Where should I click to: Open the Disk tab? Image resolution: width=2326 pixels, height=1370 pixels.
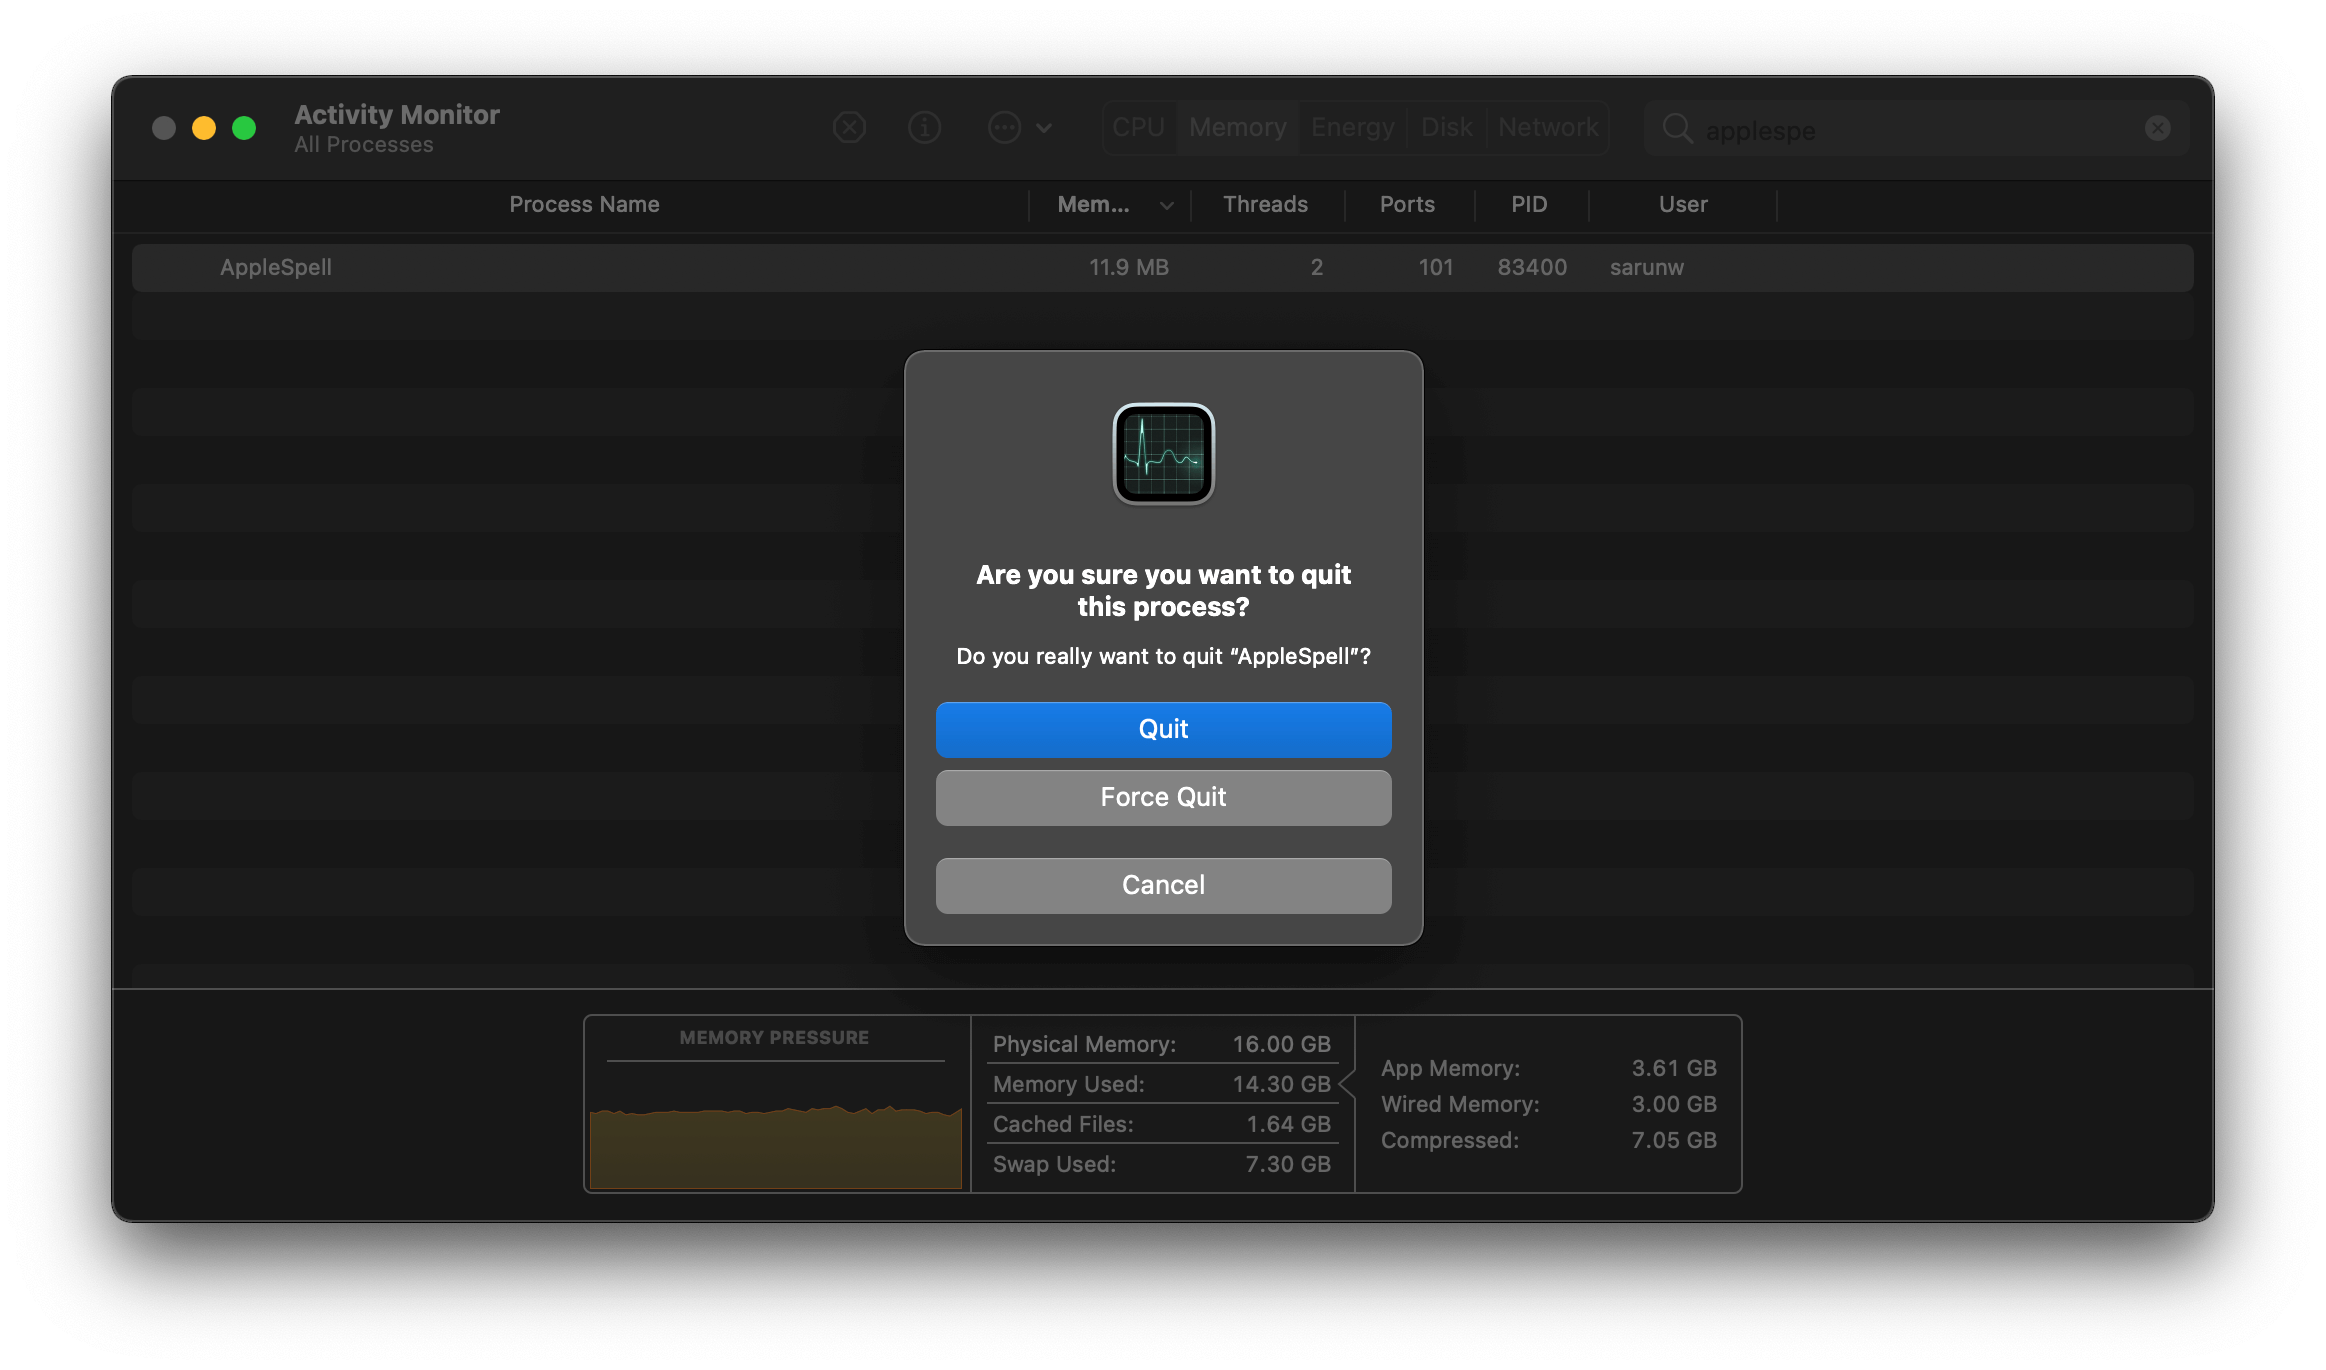[1446, 128]
